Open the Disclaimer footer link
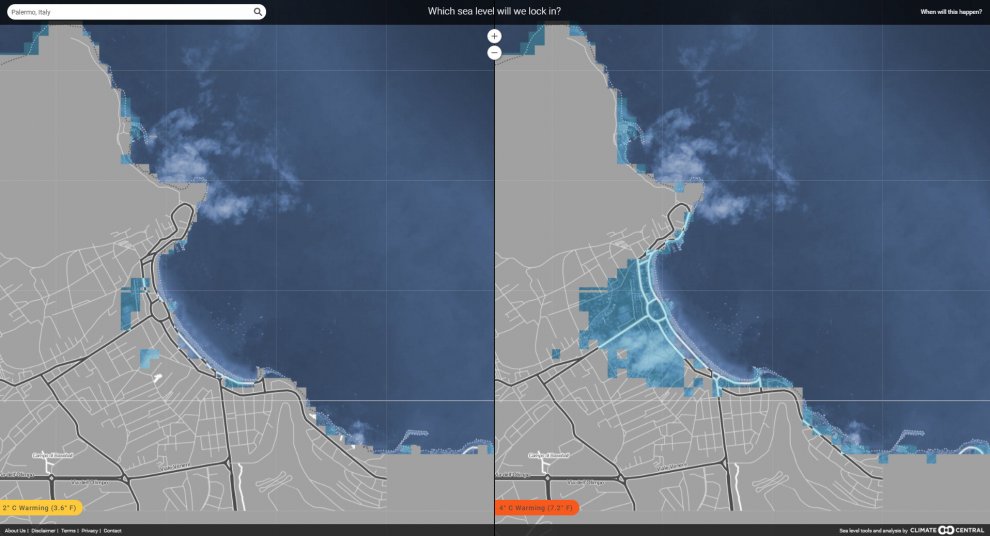This screenshot has width=990, height=536. (x=43, y=531)
